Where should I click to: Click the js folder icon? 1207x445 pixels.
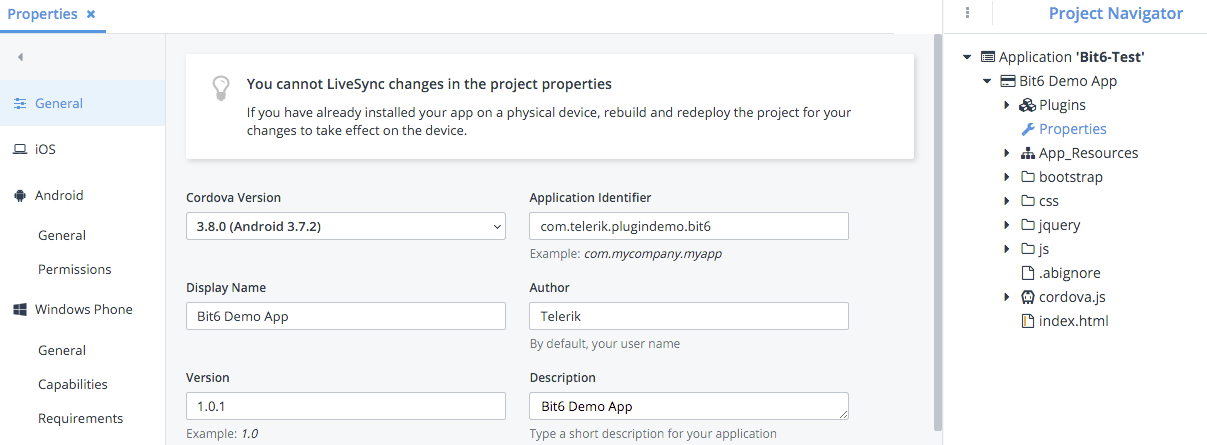pos(1027,249)
